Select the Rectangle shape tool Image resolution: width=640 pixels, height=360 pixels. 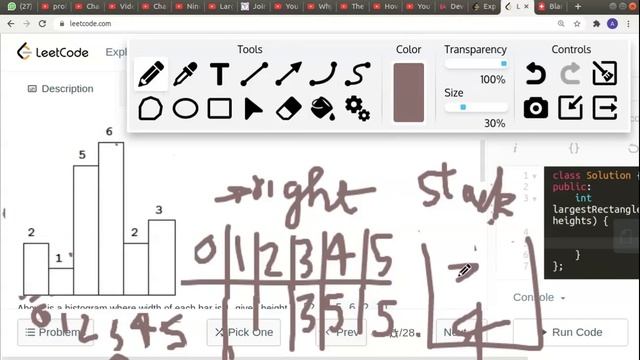220,109
